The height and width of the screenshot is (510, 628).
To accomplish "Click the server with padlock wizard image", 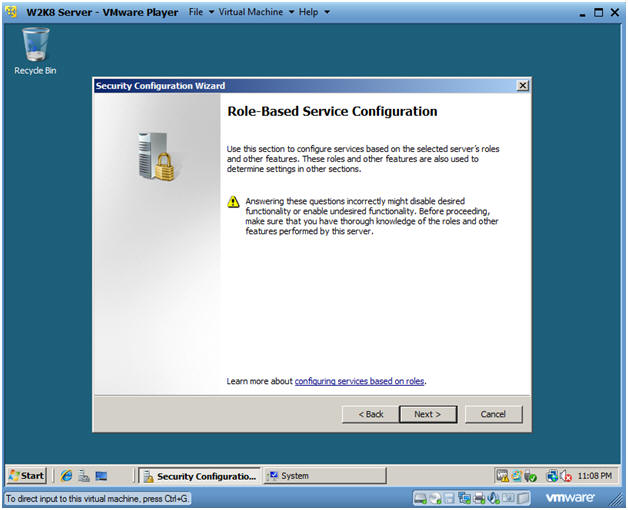I will coord(157,156).
